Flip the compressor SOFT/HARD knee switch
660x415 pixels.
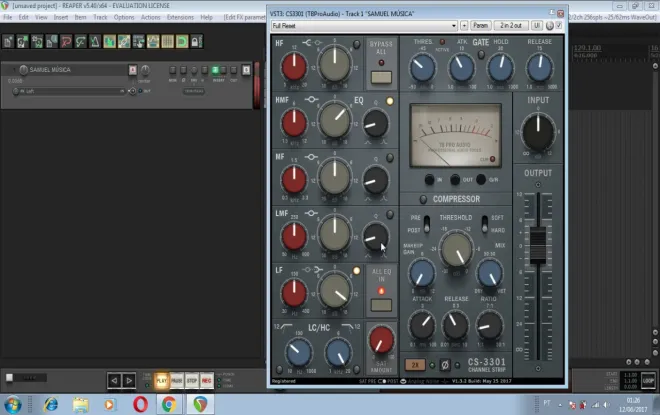tap(485, 223)
